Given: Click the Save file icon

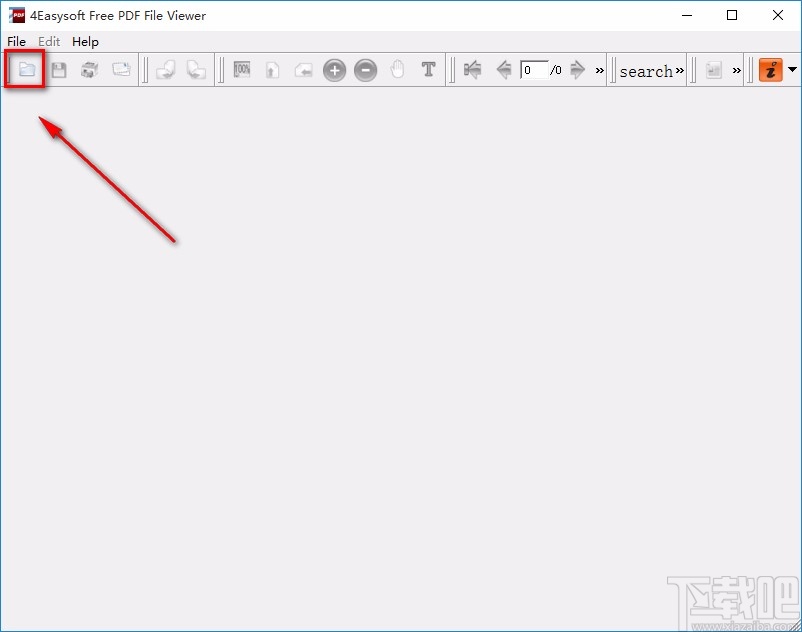Looking at the screenshot, I should [58, 69].
